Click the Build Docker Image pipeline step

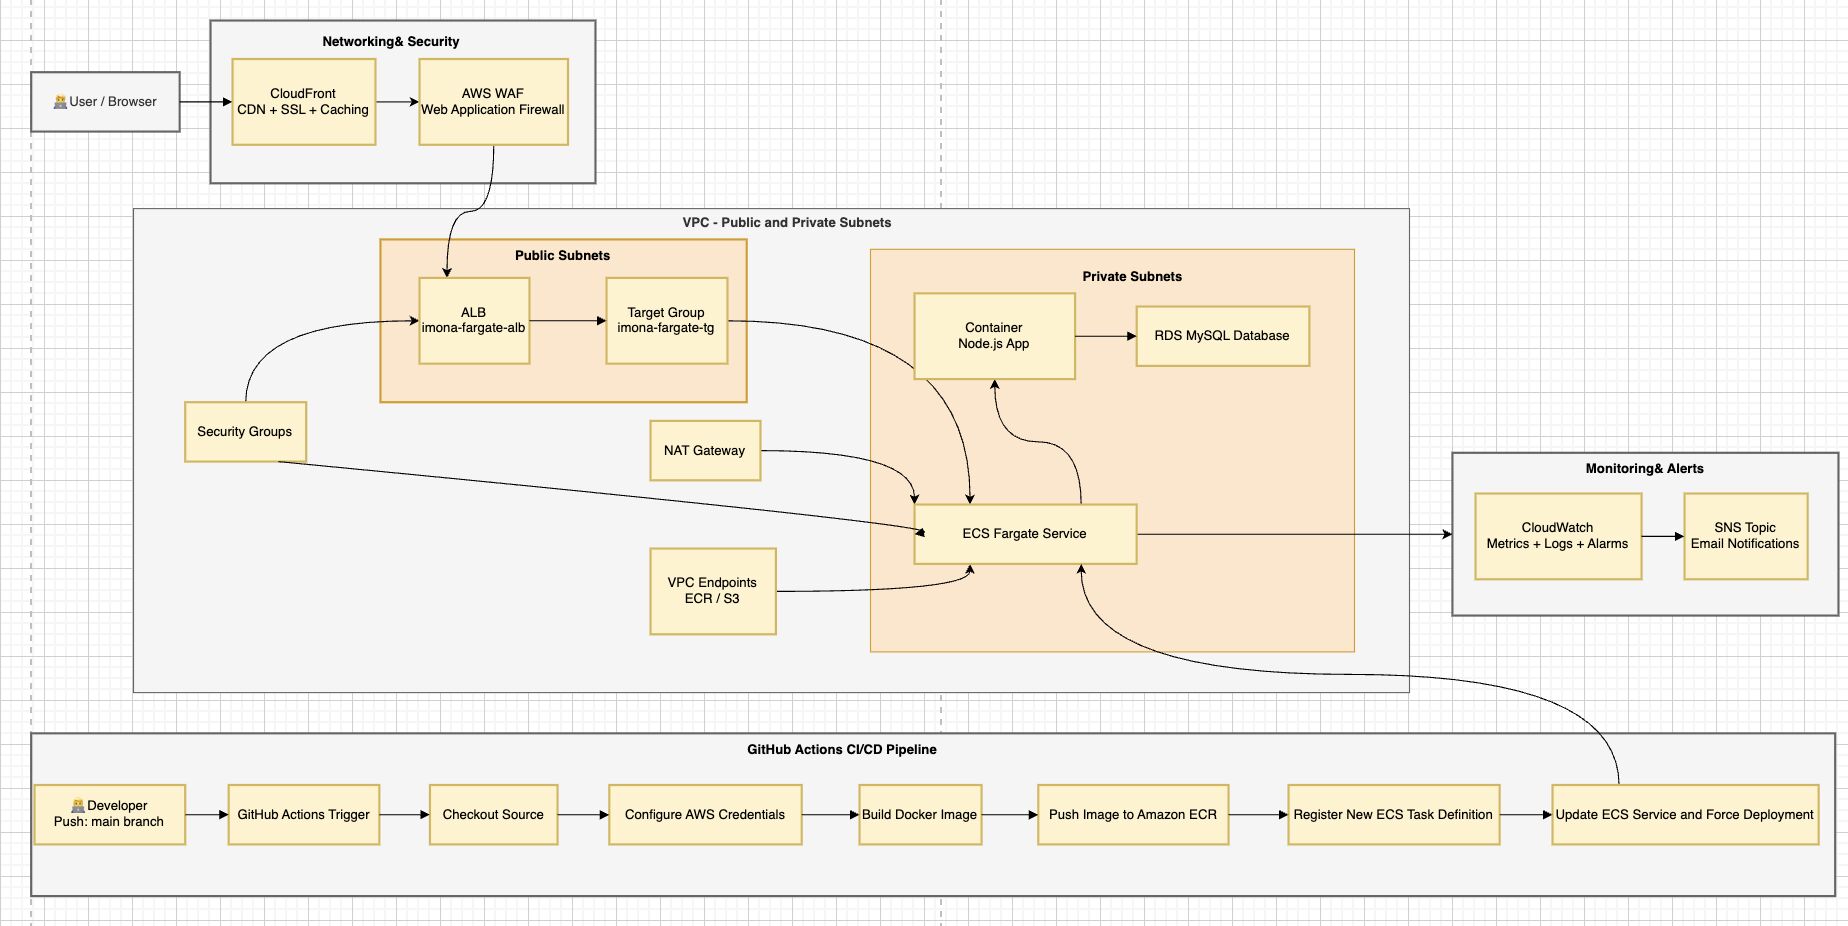pyautogui.click(x=920, y=814)
